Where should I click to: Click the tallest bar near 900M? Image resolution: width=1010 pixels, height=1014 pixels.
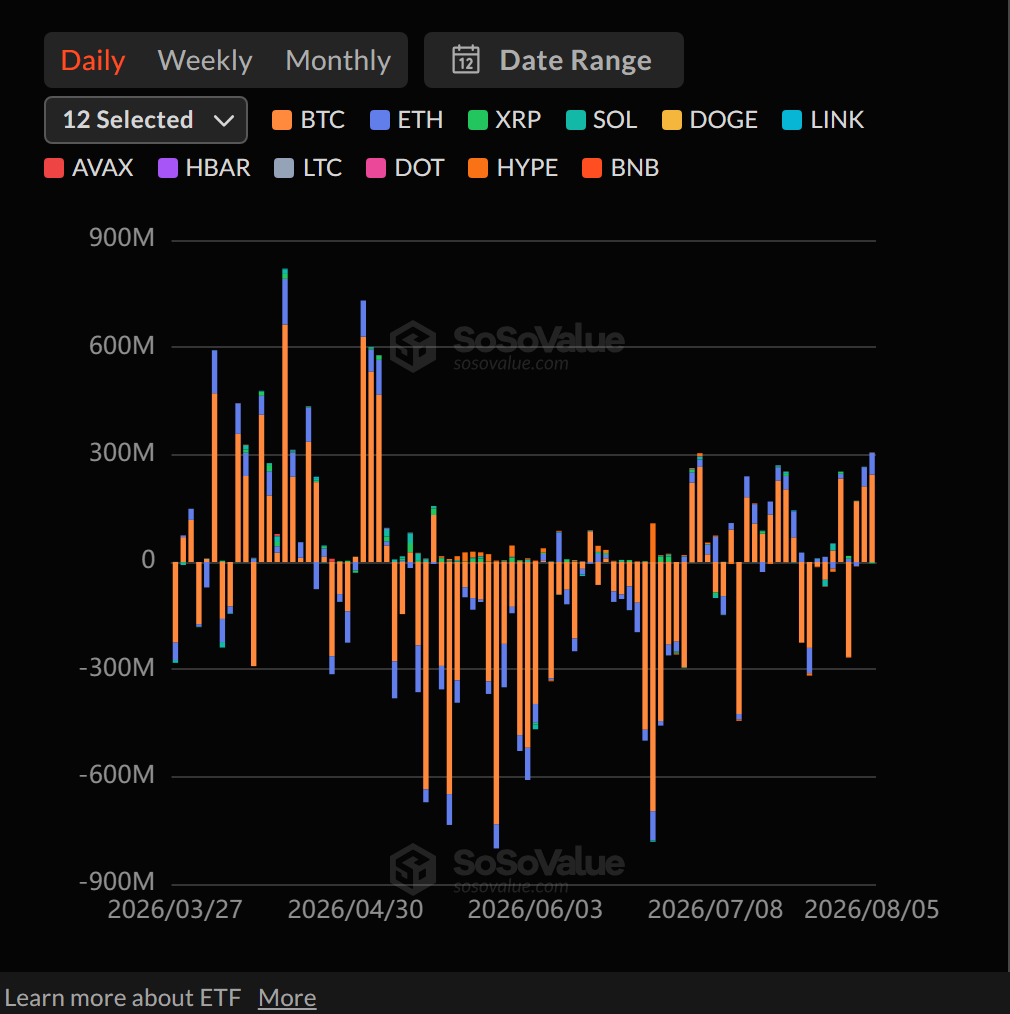[285, 415]
